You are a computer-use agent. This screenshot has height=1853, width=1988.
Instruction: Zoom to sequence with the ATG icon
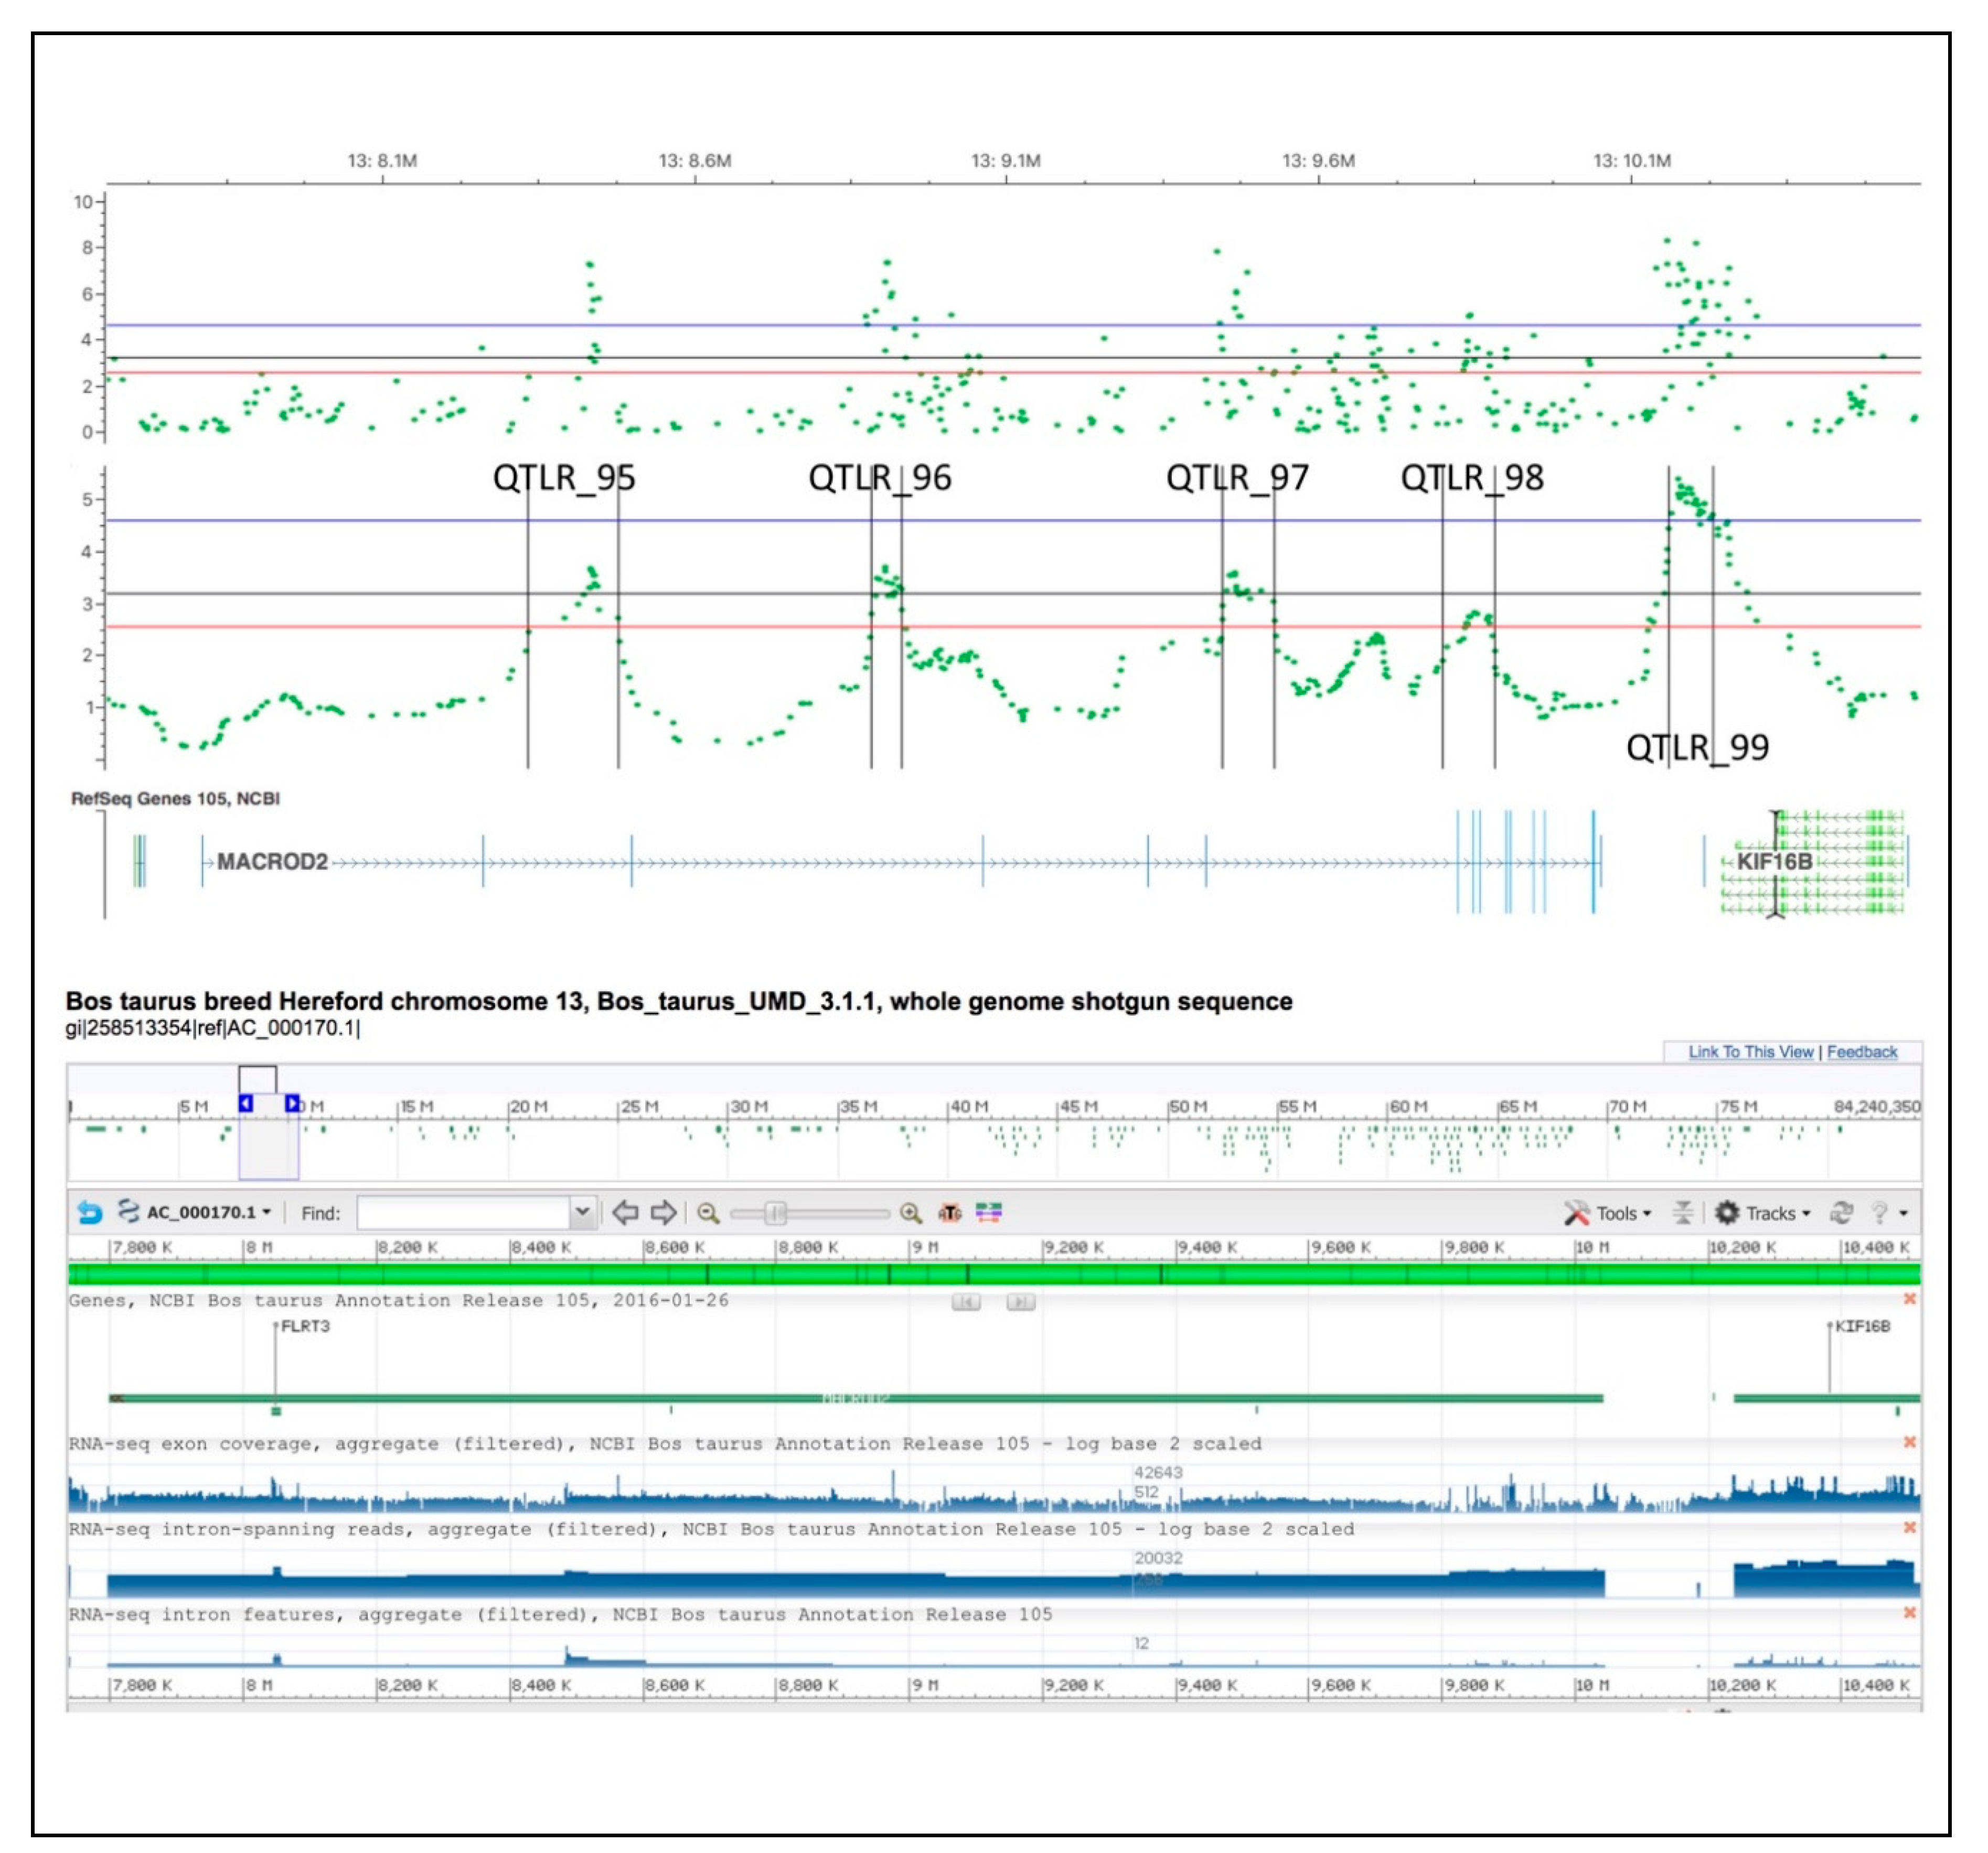point(949,1213)
